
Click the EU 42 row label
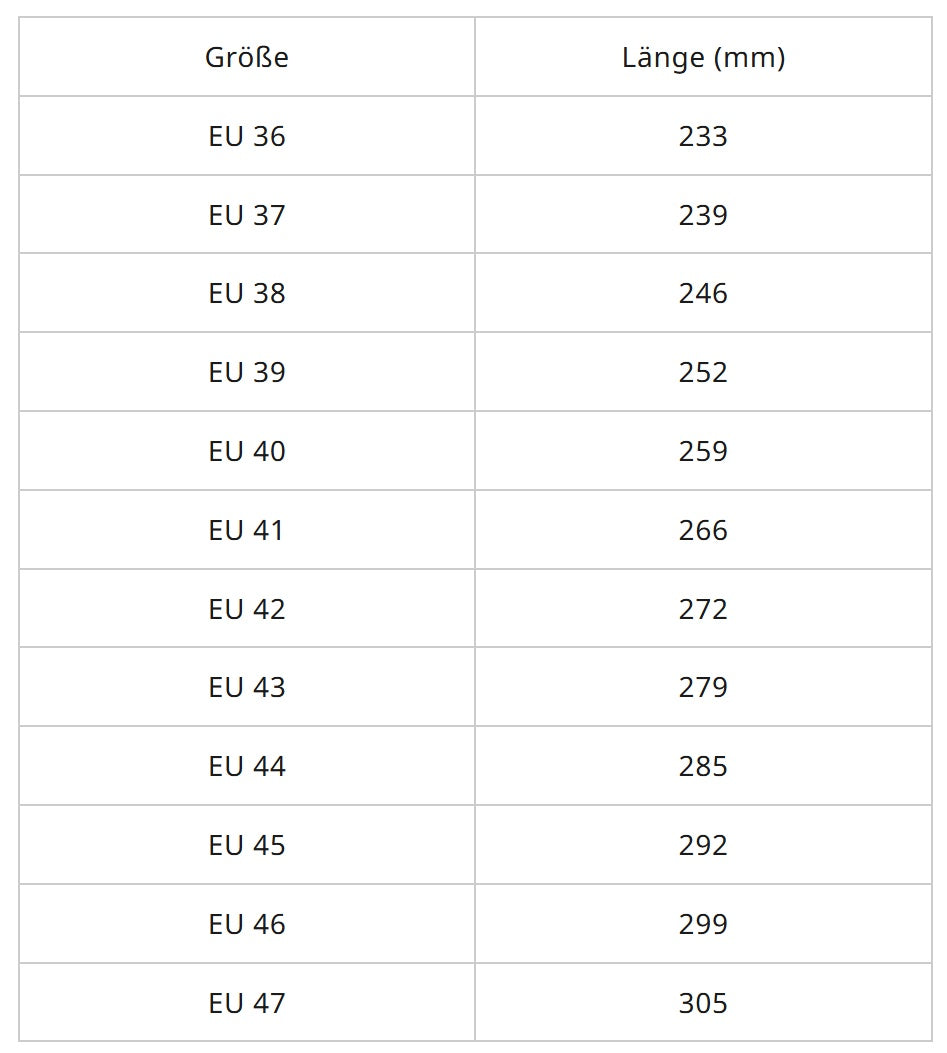click(x=247, y=609)
